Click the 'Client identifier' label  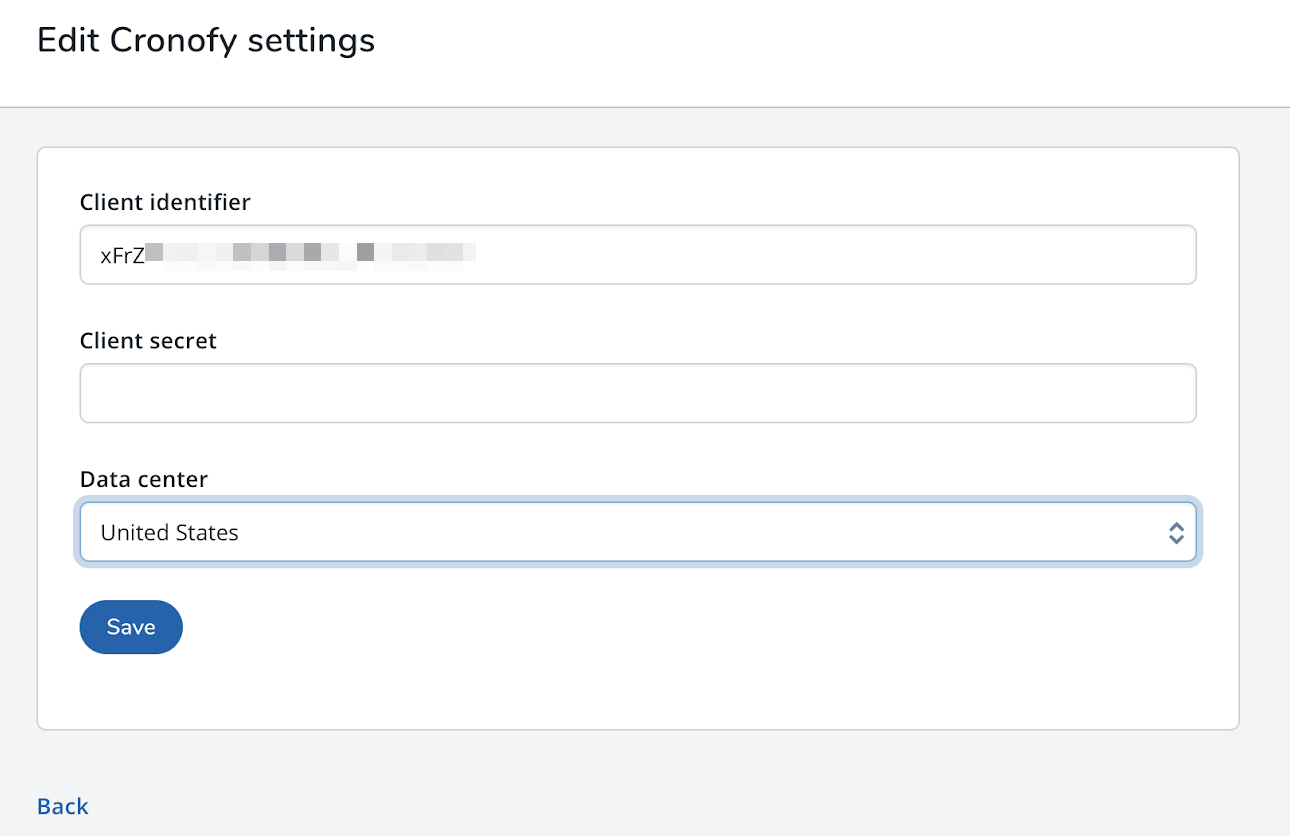[165, 202]
